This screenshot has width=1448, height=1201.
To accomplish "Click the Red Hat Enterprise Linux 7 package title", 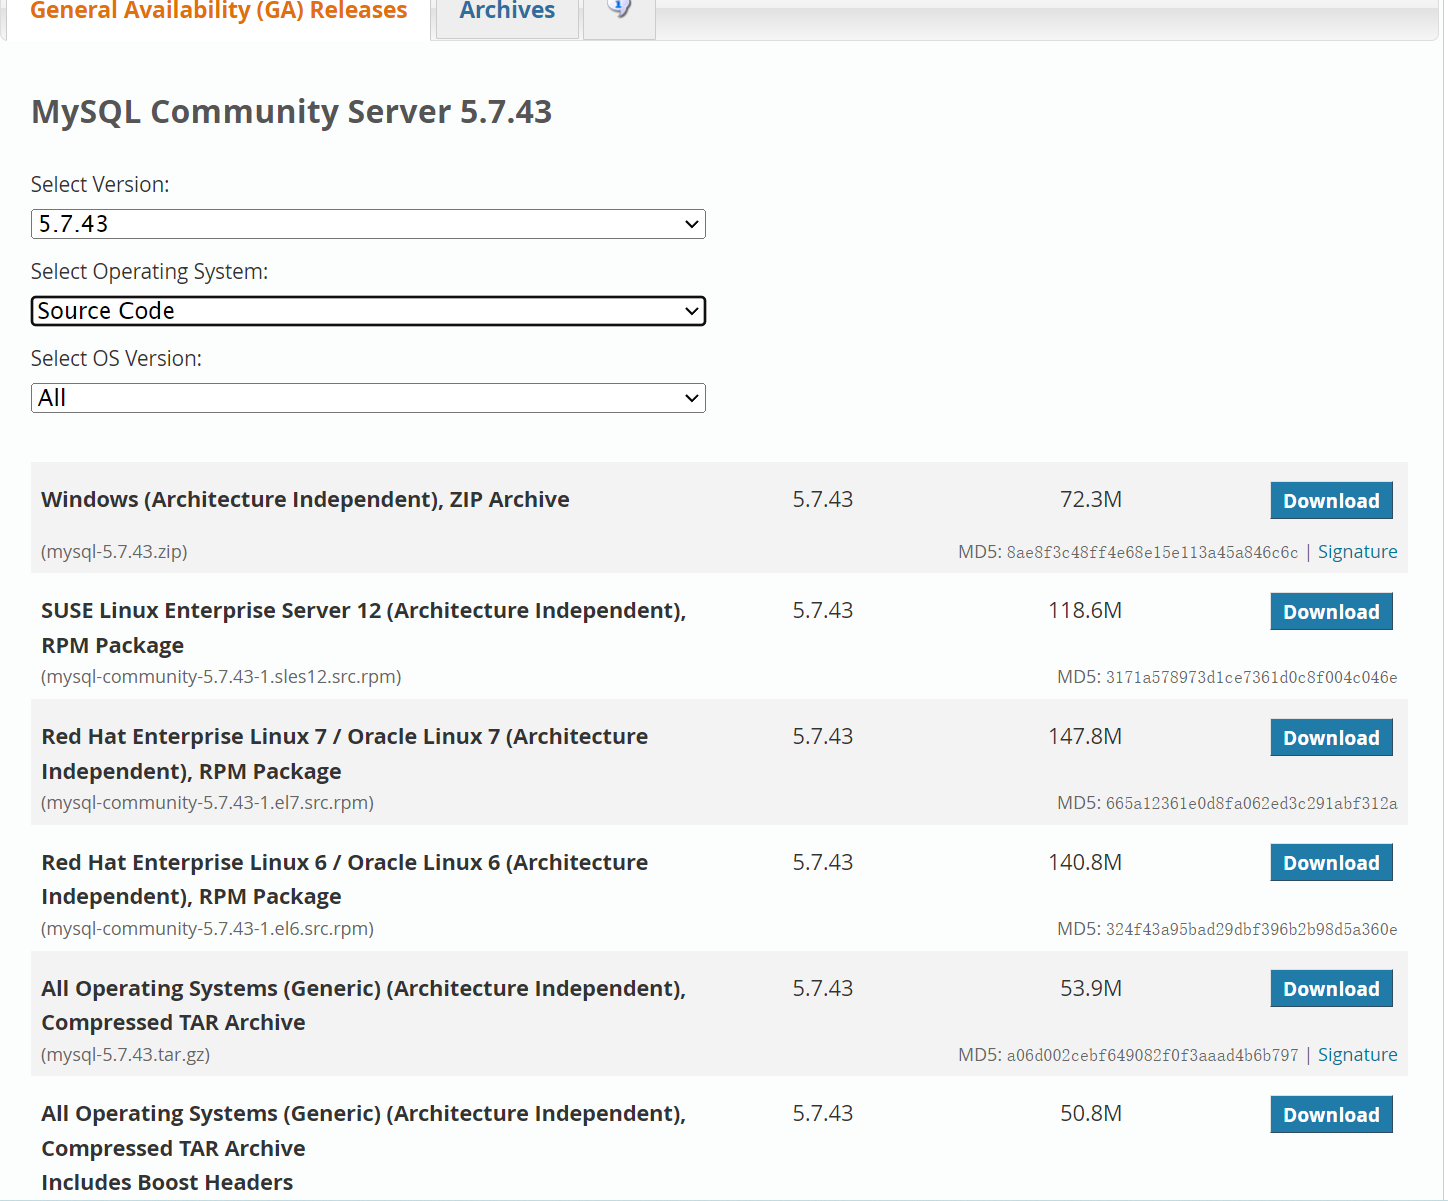I will [345, 754].
